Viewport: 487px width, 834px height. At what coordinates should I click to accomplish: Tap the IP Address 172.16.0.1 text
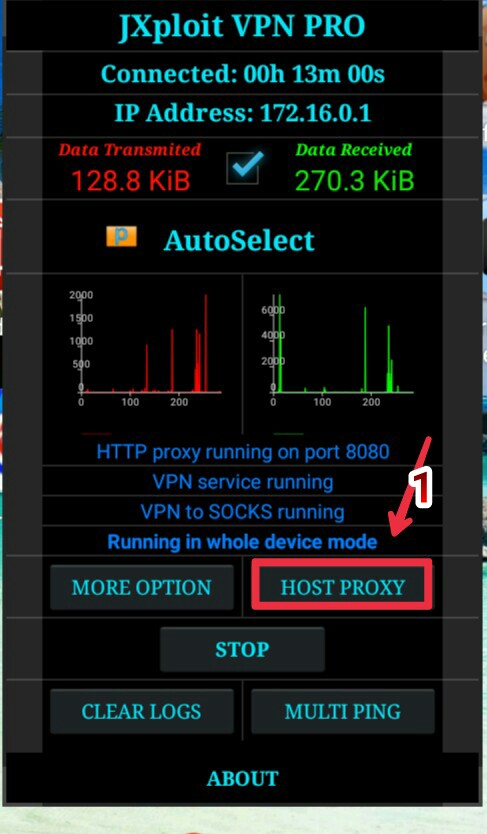(x=242, y=113)
